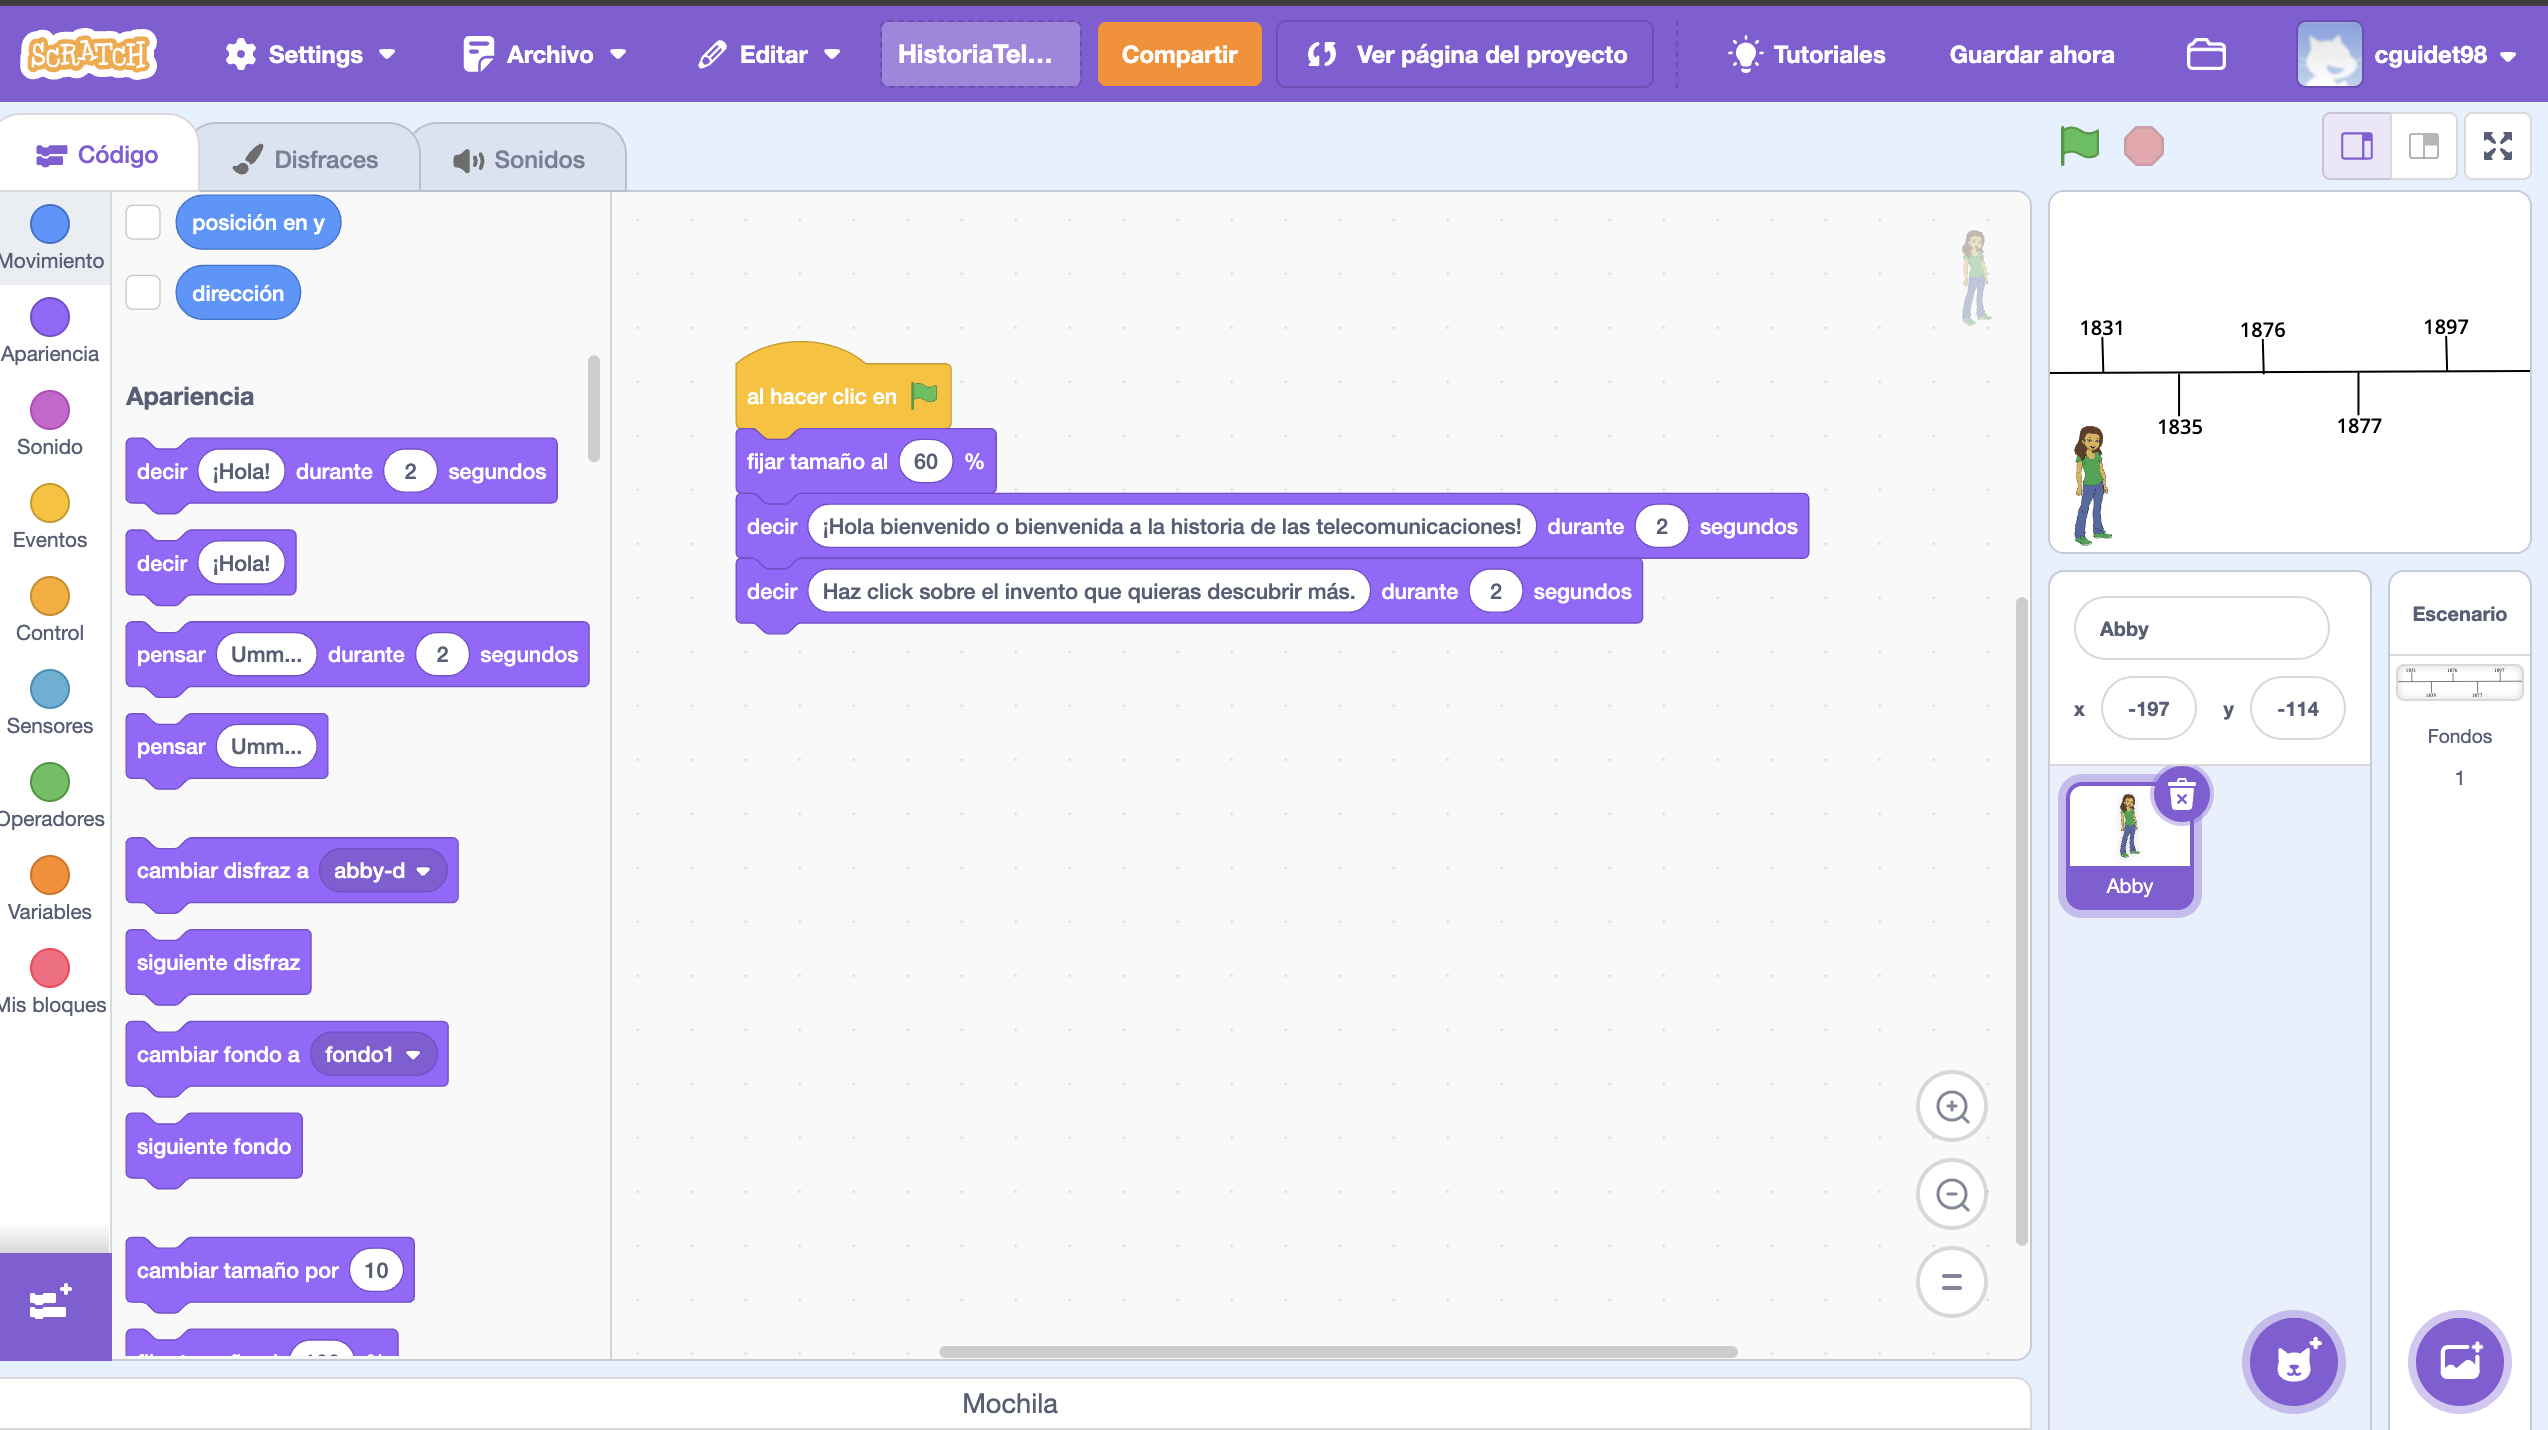
Task: Enter full screen stage mode
Action: pyautogui.click(x=2497, y=146)
